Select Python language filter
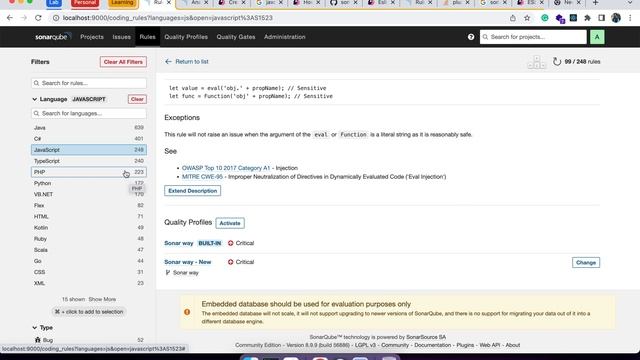The image size is (640, 360). (x=89, y=183)
